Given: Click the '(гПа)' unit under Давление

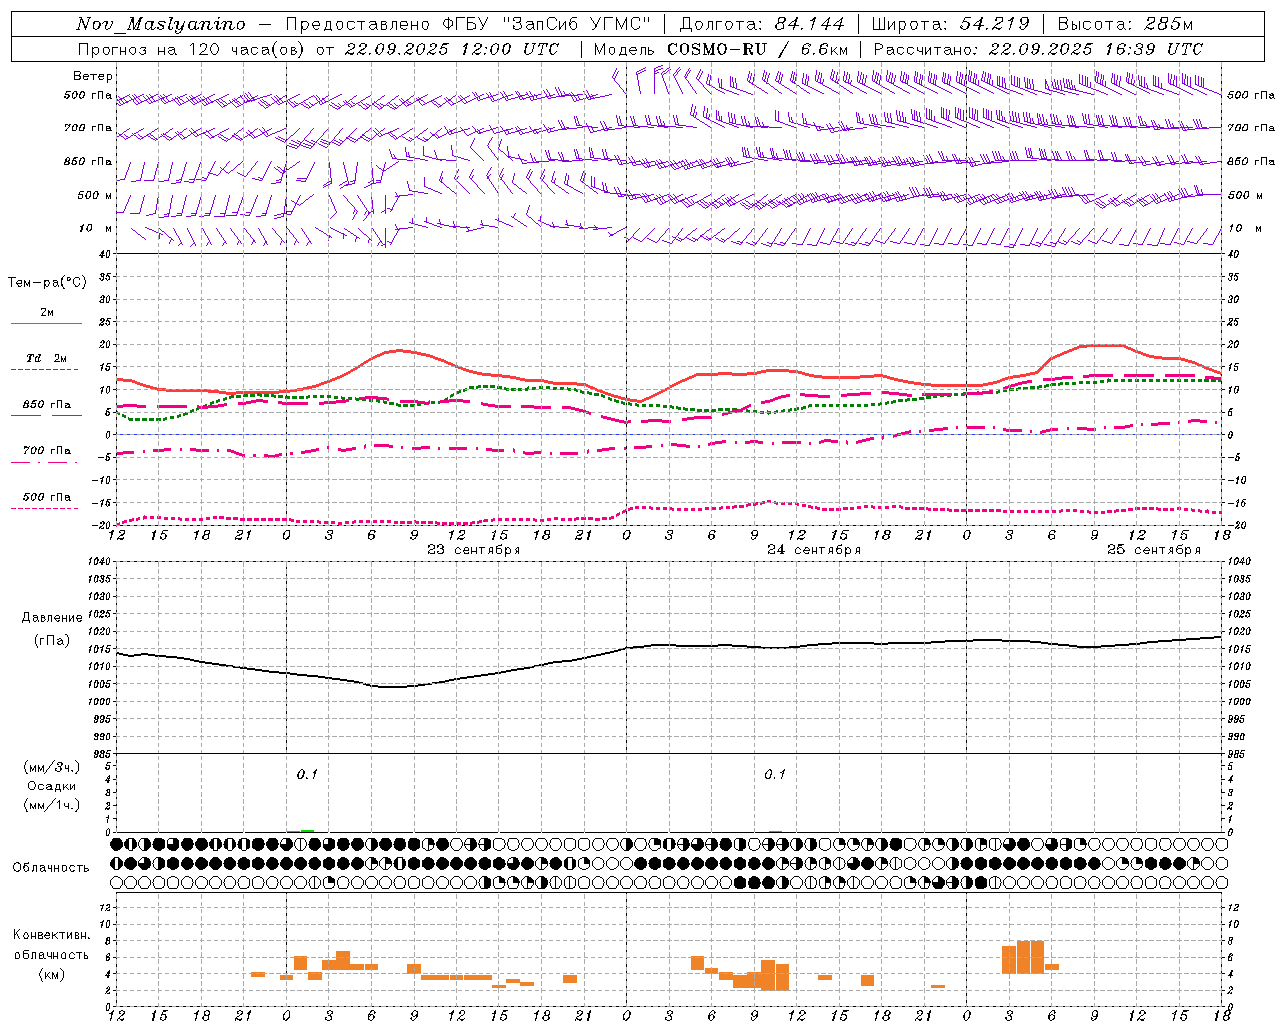Looking at the screenshot, I should tap(52, 641).
